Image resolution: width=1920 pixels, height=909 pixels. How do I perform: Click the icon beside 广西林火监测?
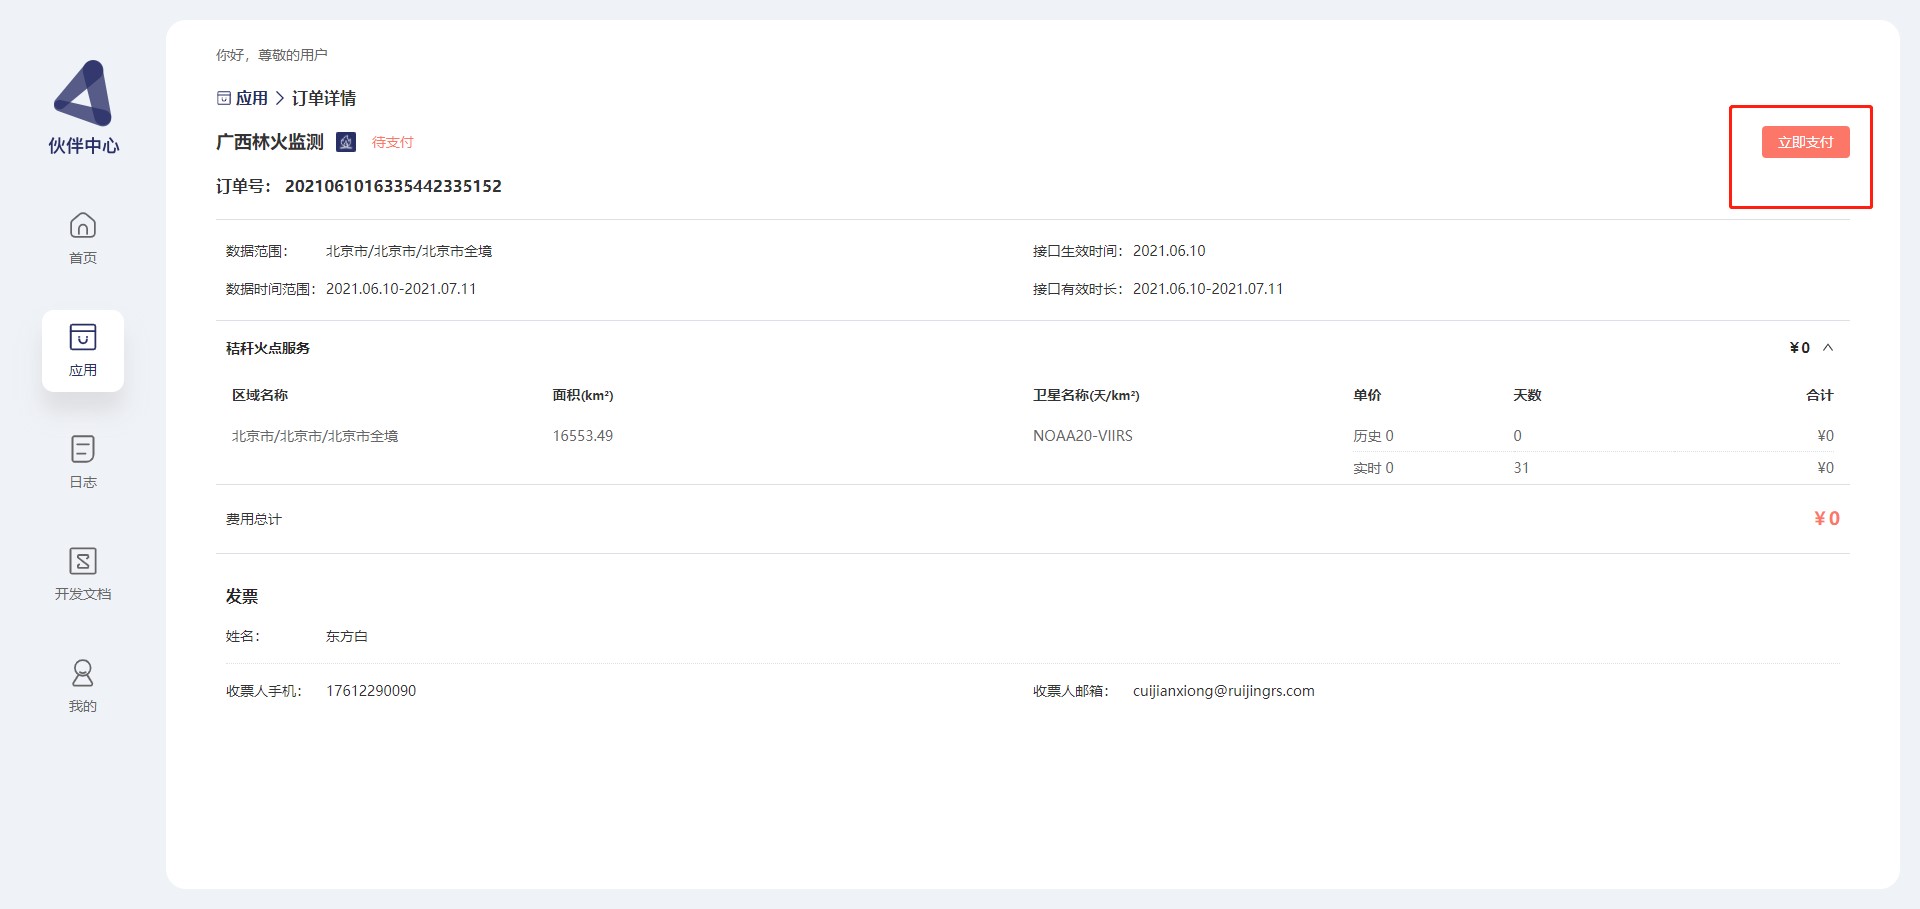point(346,142)
